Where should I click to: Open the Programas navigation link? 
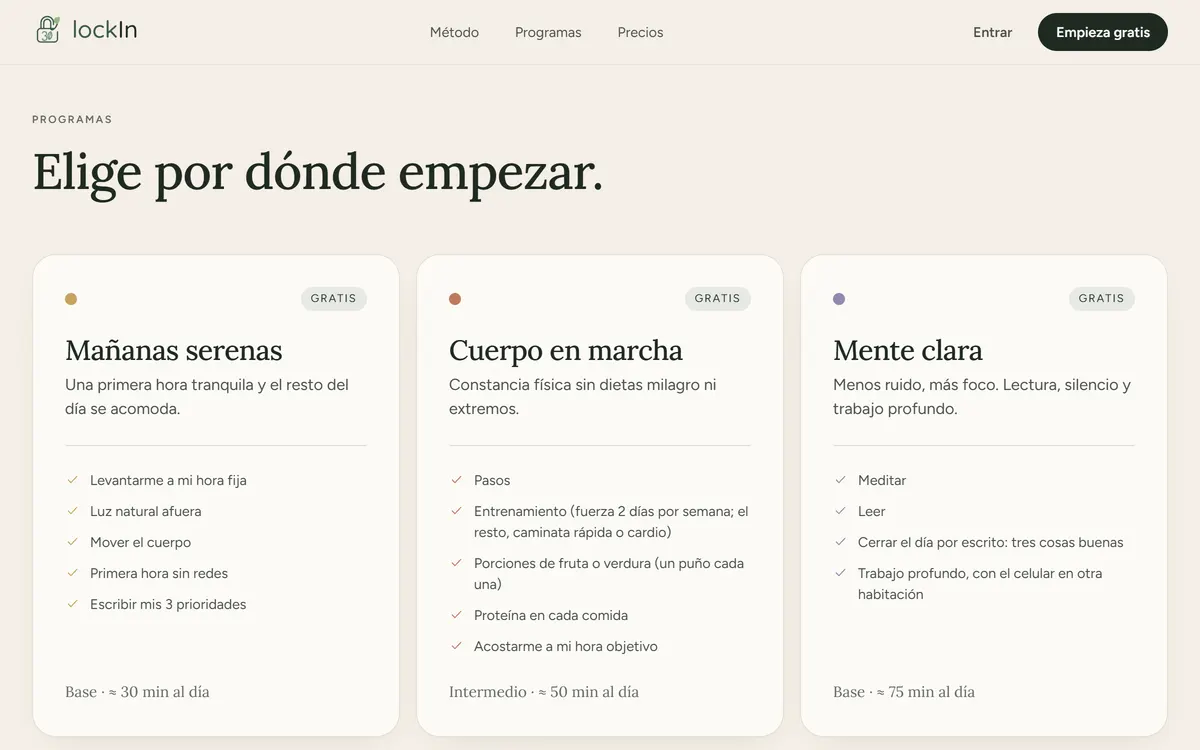pyautogui.click(x=548, y=32)
